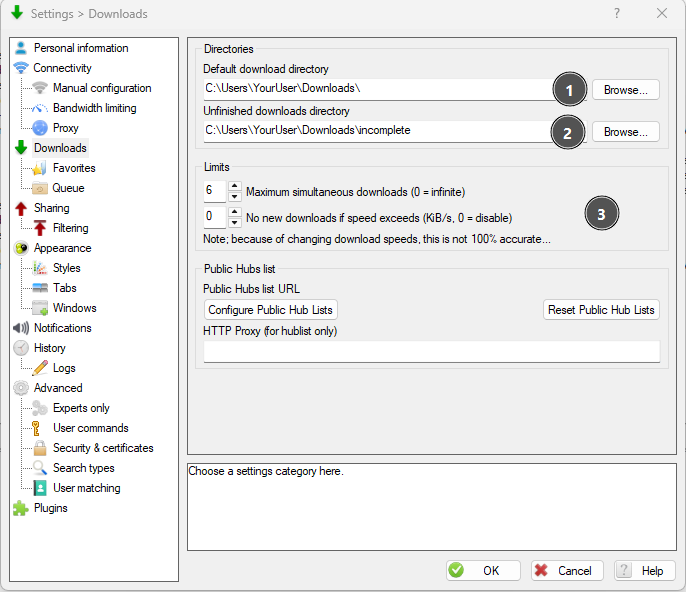The height and width of the screenshot is (592, 686).
Task: Click the Plugins puzzle piece icon
Action: point(21,508)
